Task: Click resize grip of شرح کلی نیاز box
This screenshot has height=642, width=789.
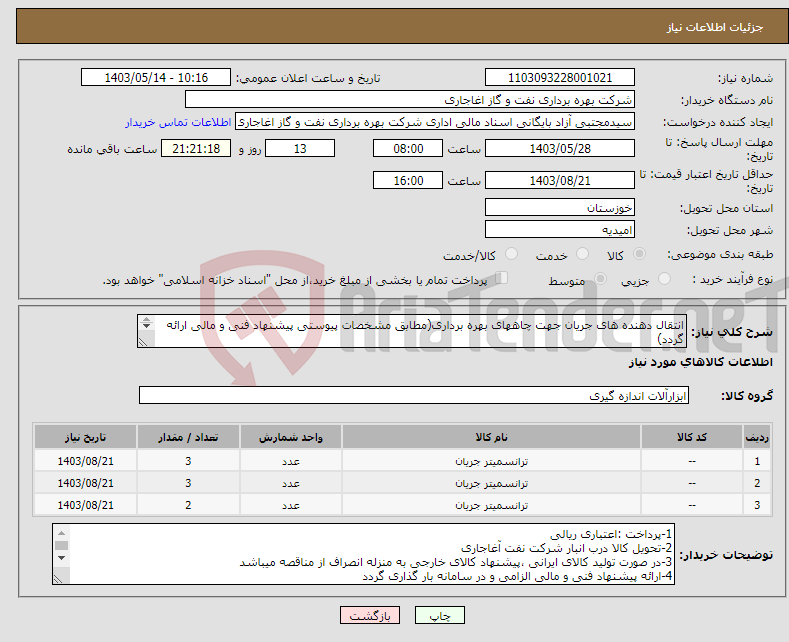Action: coord(143,342)
